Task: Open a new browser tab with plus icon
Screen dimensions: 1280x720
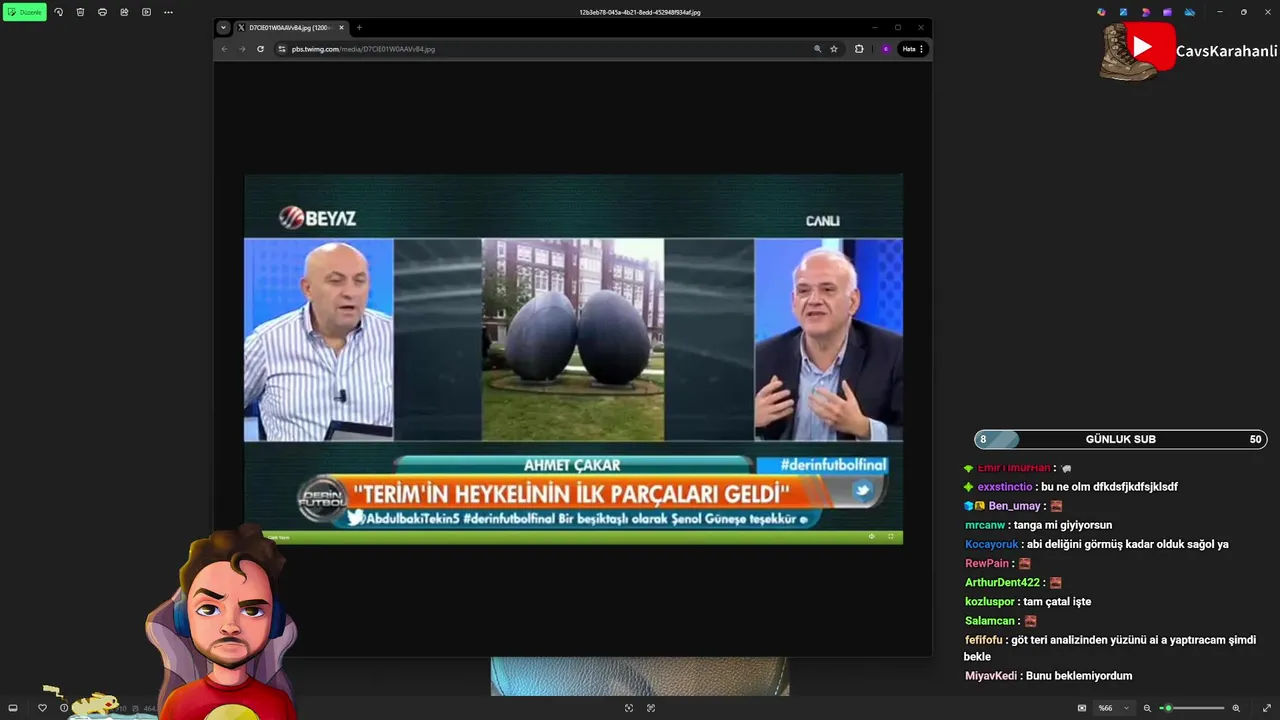Action: [x=359, y=28]
